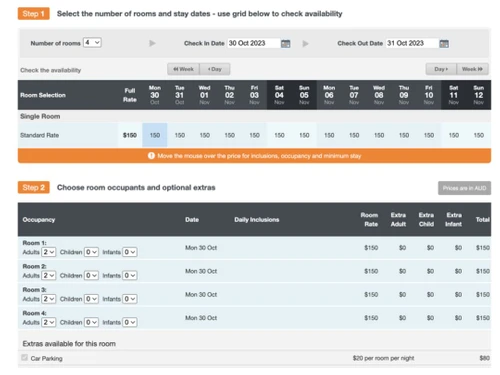Select the 150 rate for Thu 09 Nov
This screenshot has height=375, width=500.
point(404,135)
